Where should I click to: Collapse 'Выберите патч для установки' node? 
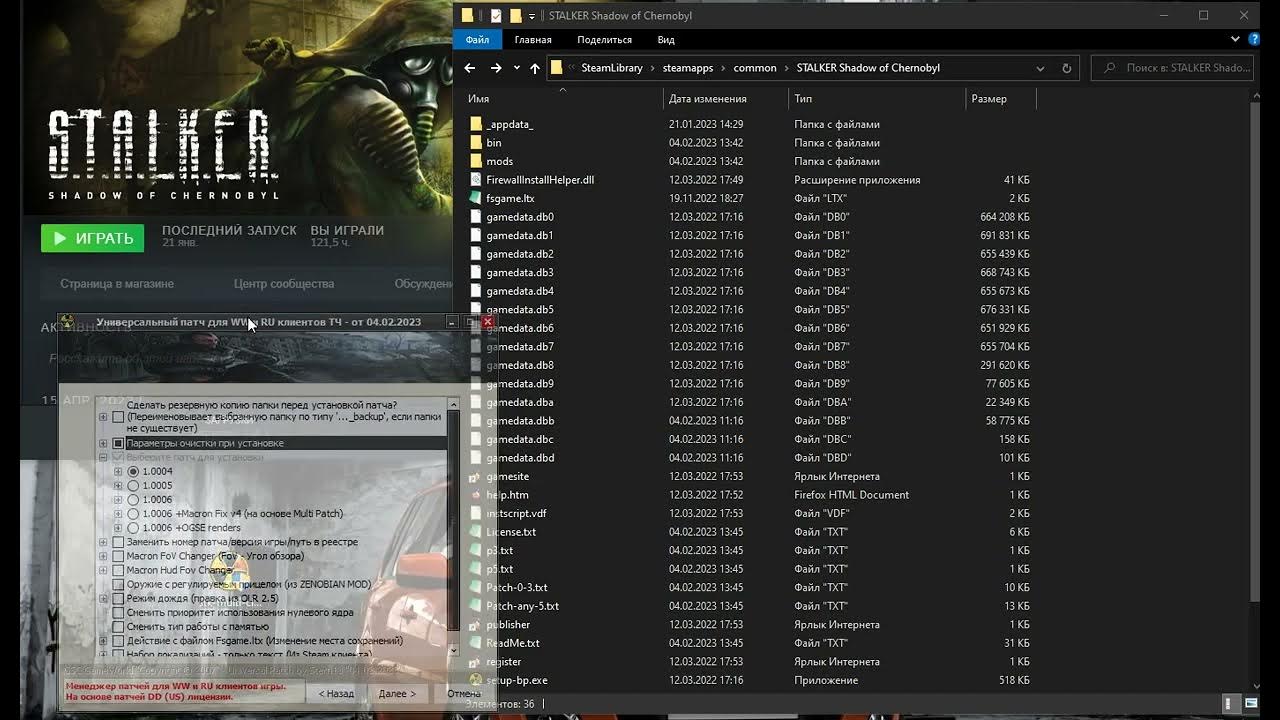click(x=103, y=457)
